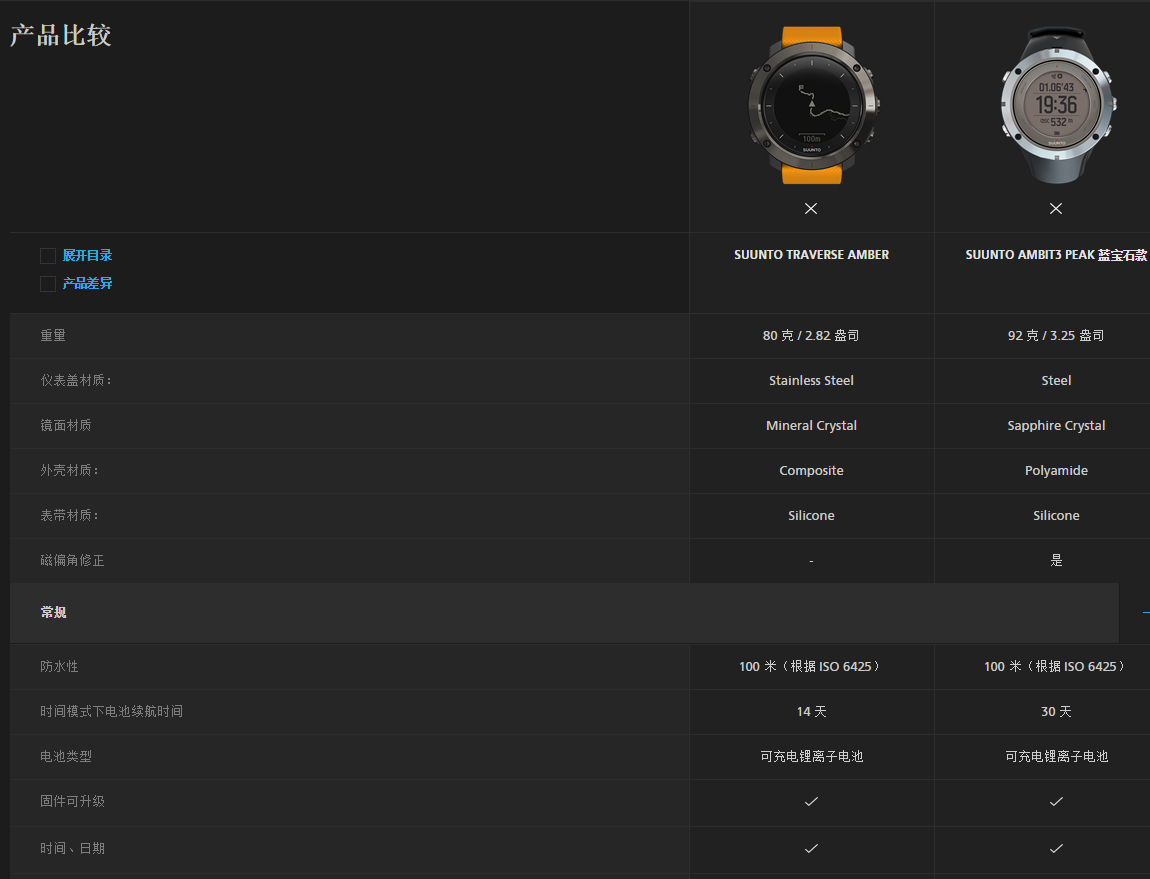Screen dimensions: 1150x879
Task: Select 'Silicone' under Traverse Amber
Action: 811,515
